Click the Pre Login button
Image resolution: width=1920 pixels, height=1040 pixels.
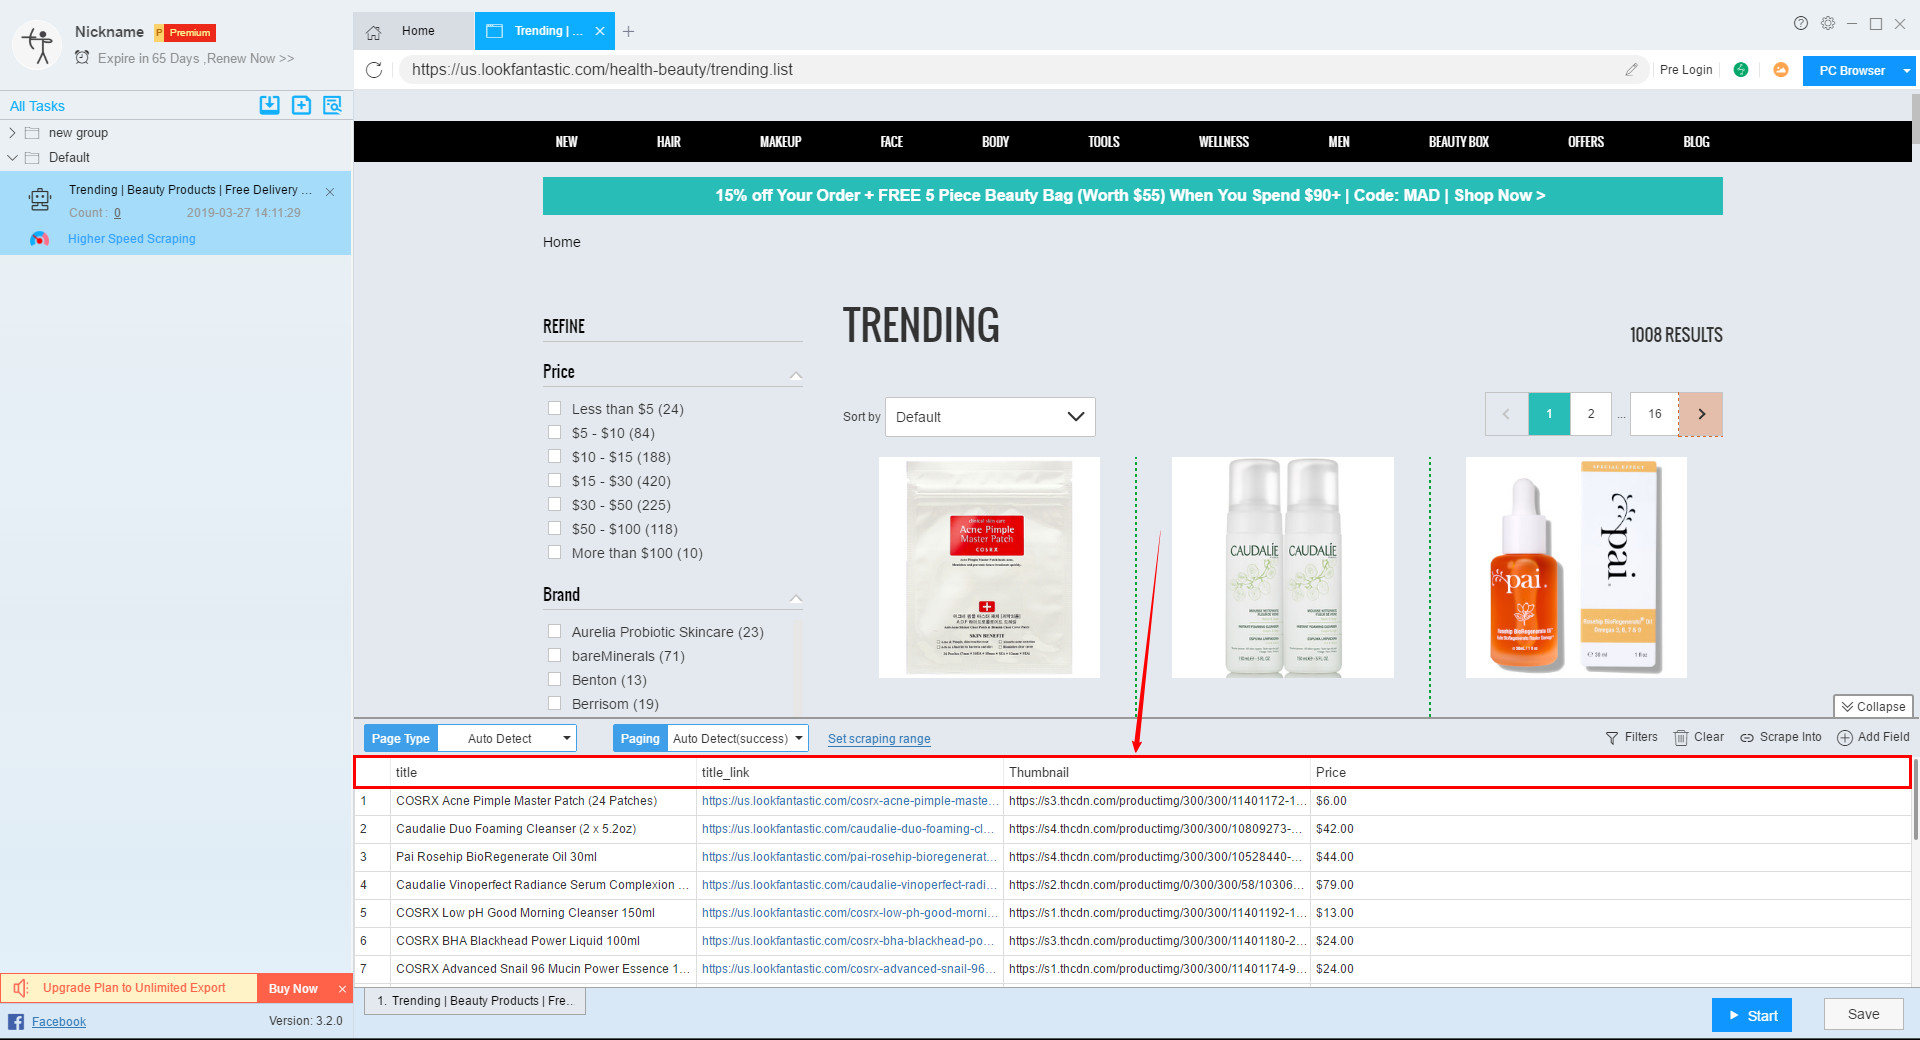(1686, 70)
